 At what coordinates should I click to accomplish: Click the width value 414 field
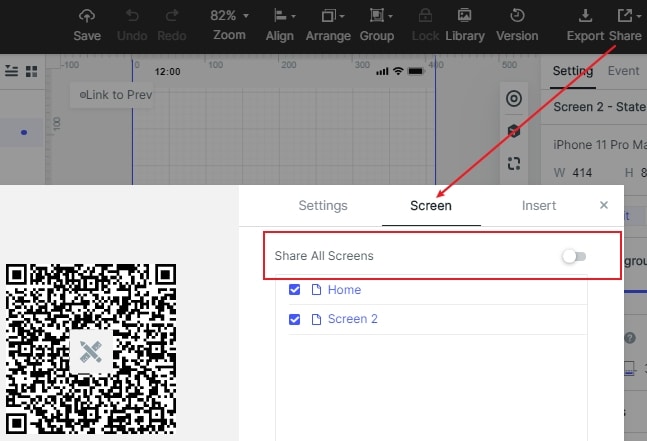[x=582, y=172]
